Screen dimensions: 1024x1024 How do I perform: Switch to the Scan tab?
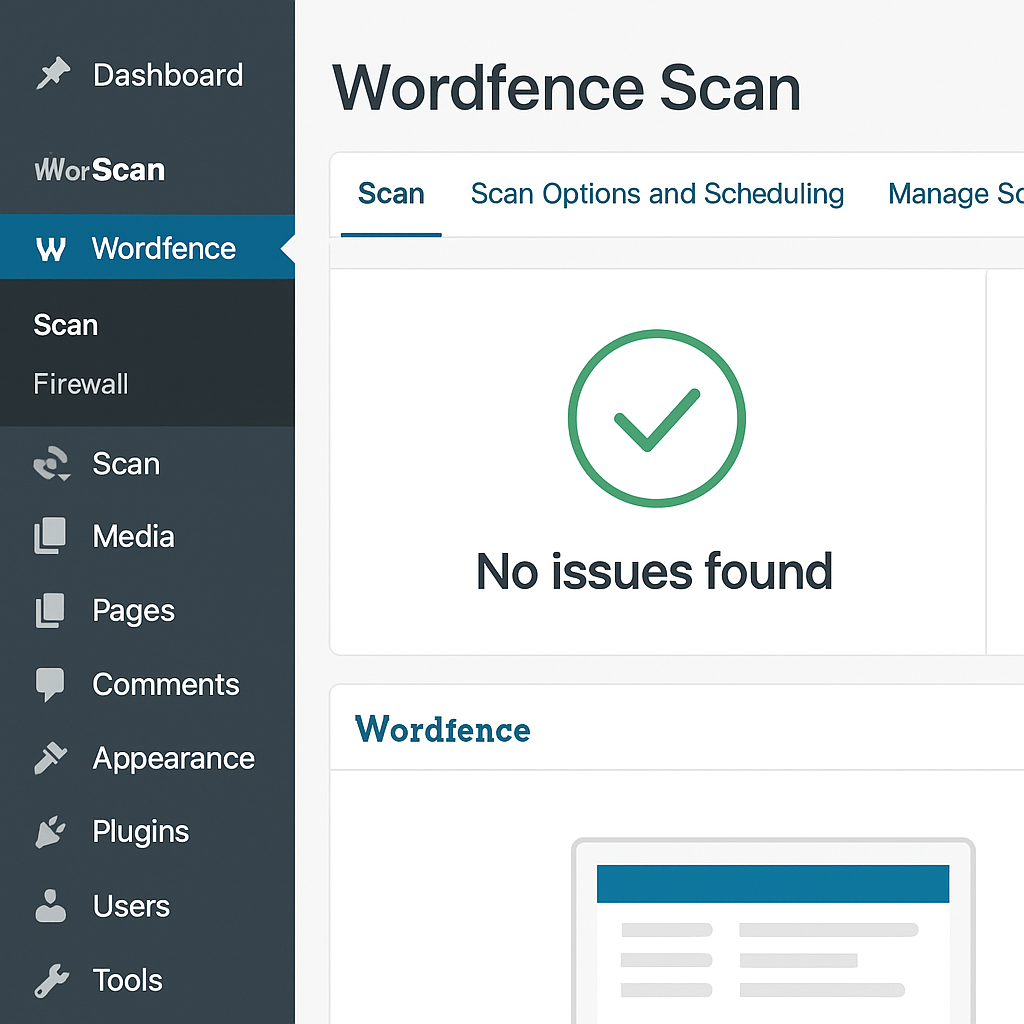tap(391, 194)
